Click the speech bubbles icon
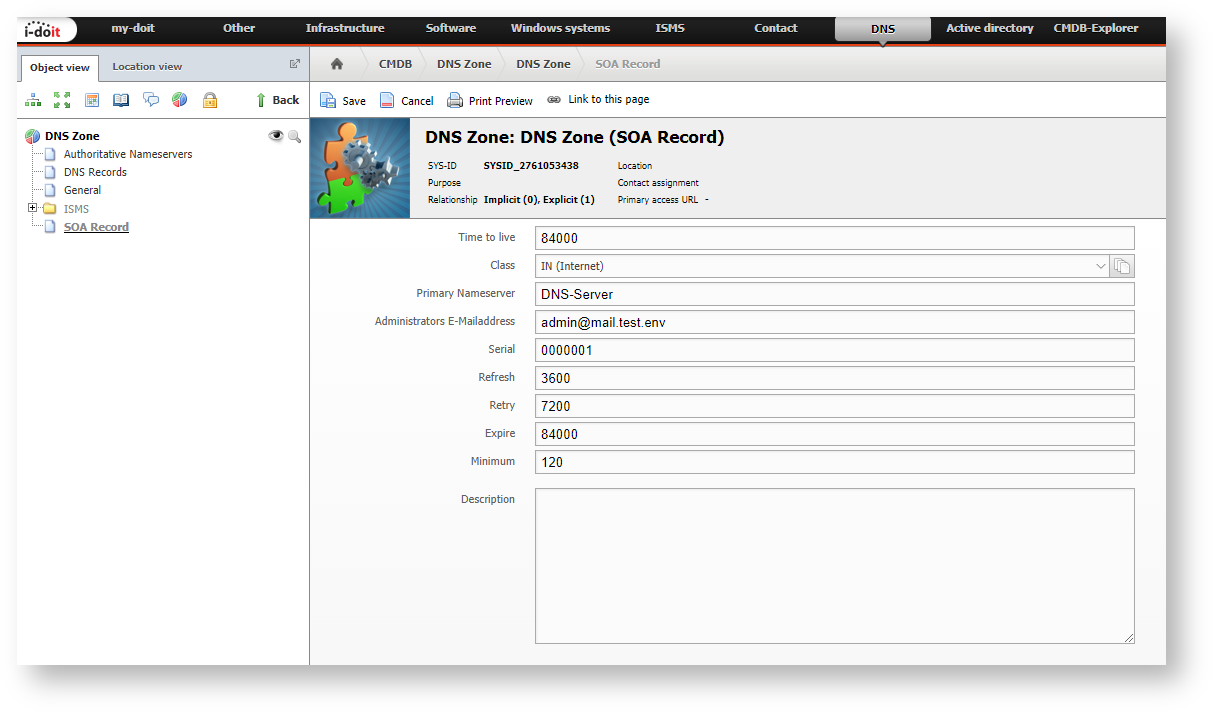The width and height of the screenshot is (1214, 713). [151, 100]
